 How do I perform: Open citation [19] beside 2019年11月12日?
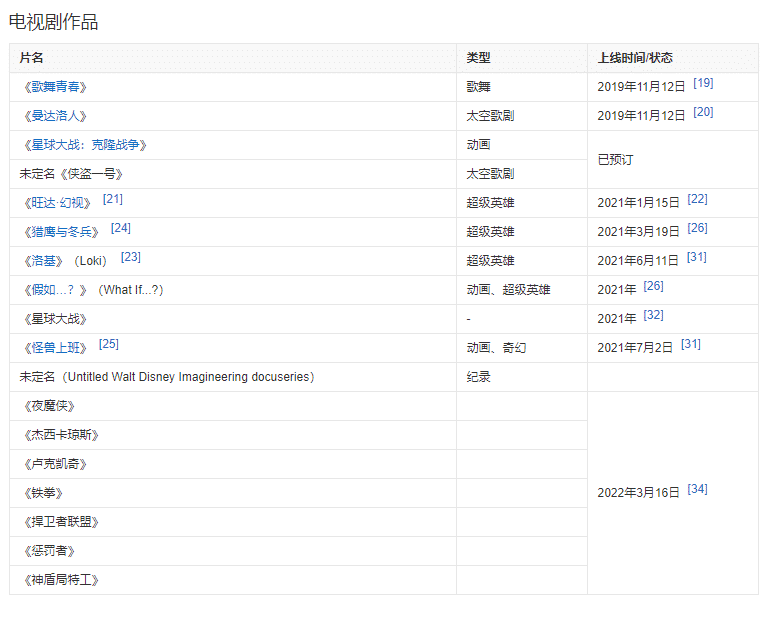pyautogui.click(x=703, y=83)
